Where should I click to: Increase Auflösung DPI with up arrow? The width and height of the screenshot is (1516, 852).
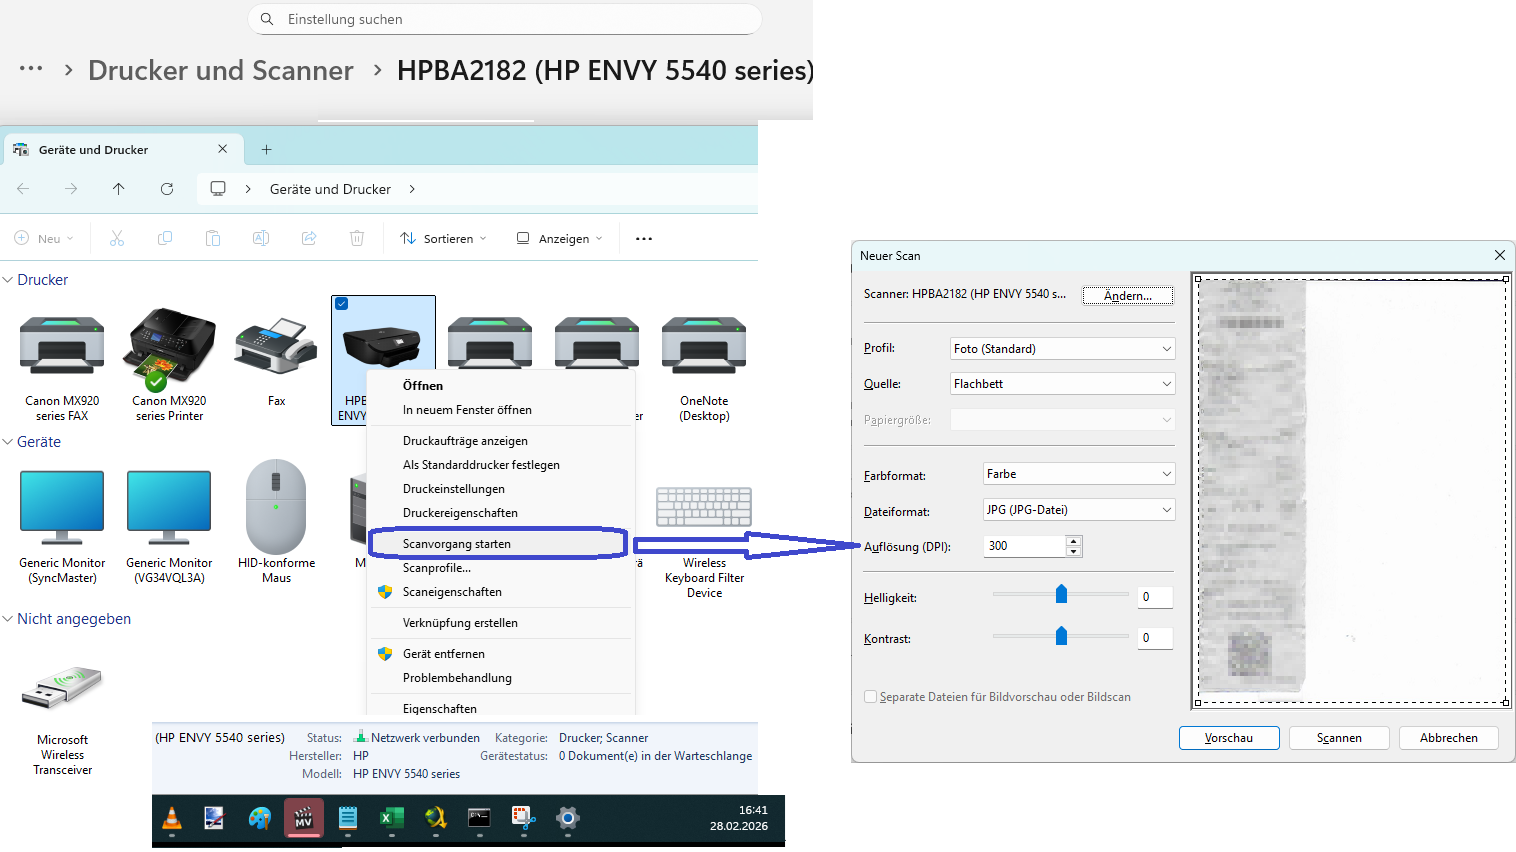[x=1074, y=541]
